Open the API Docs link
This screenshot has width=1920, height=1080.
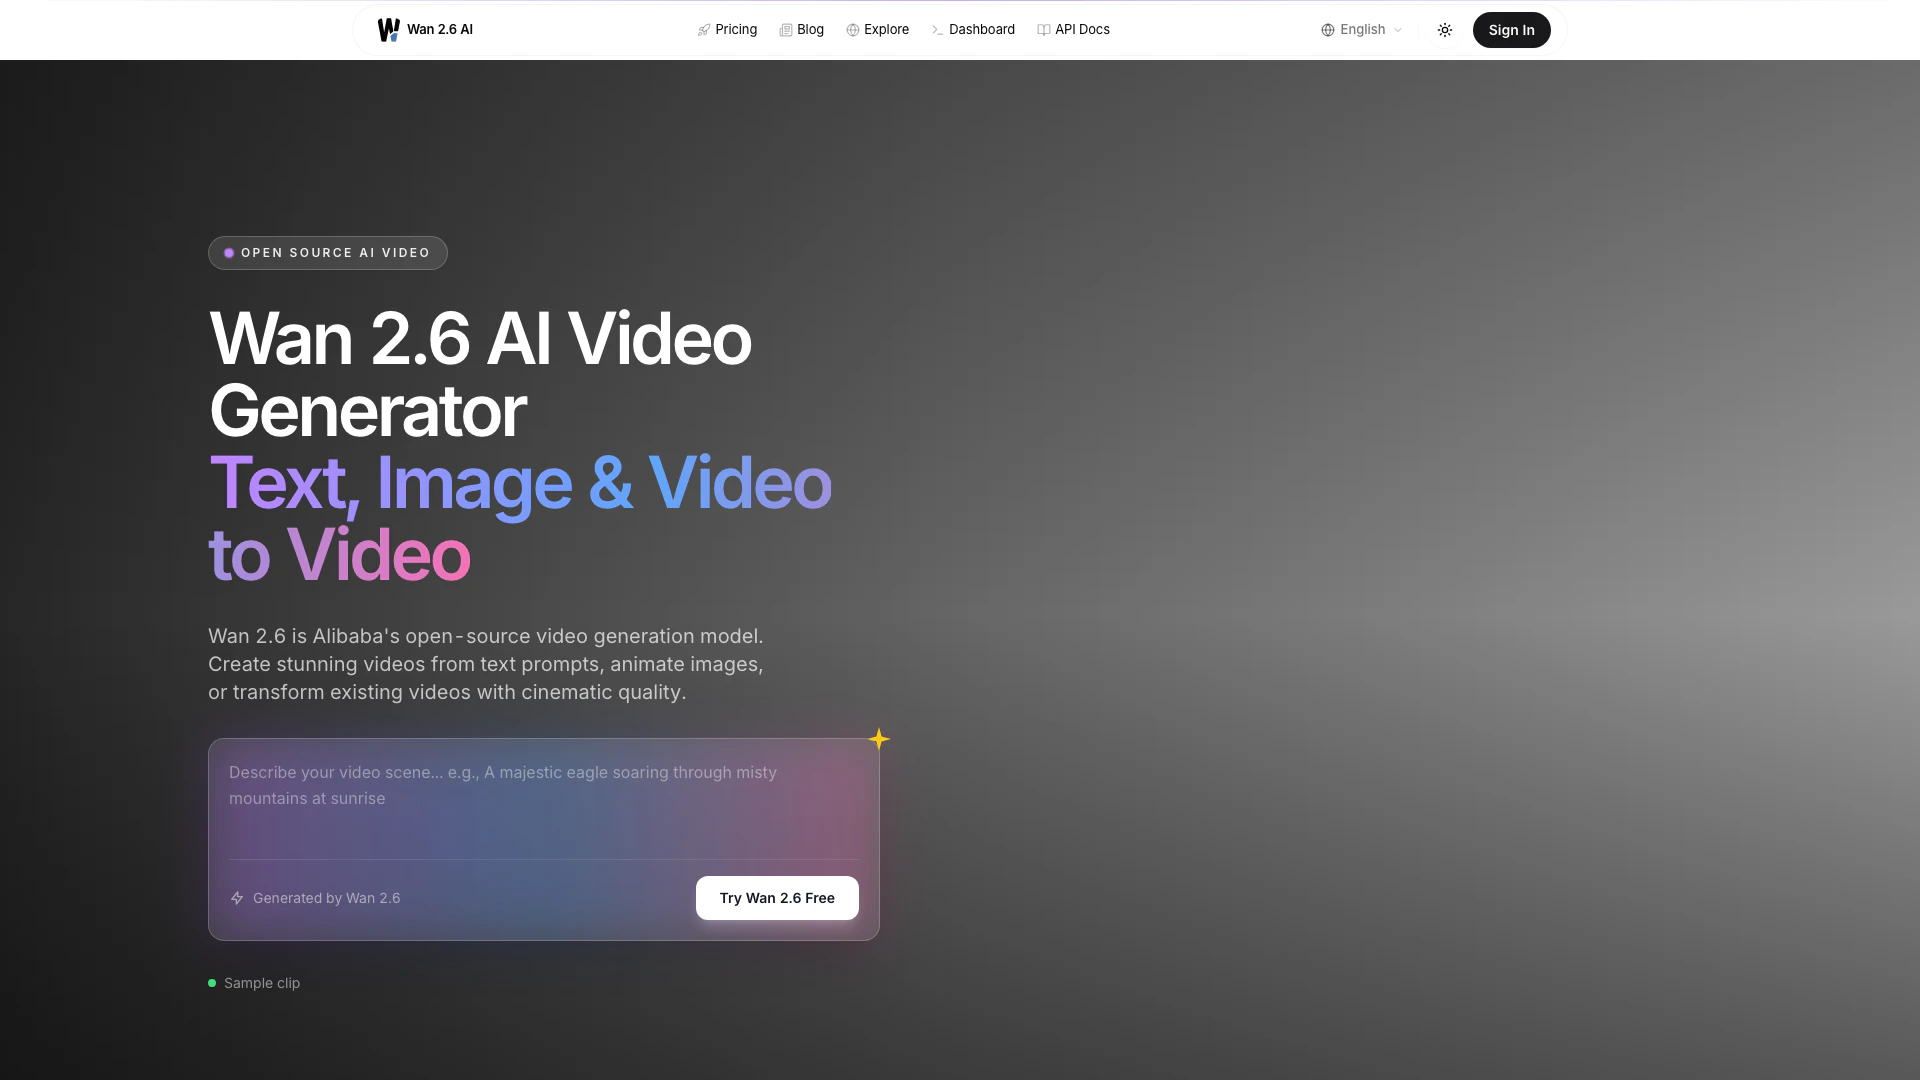coord(1082,30)
